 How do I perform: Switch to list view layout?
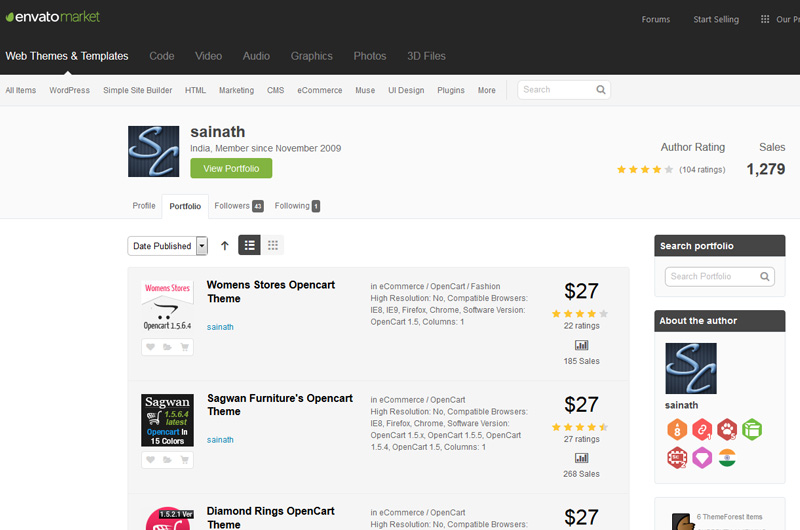click(249, 245)
